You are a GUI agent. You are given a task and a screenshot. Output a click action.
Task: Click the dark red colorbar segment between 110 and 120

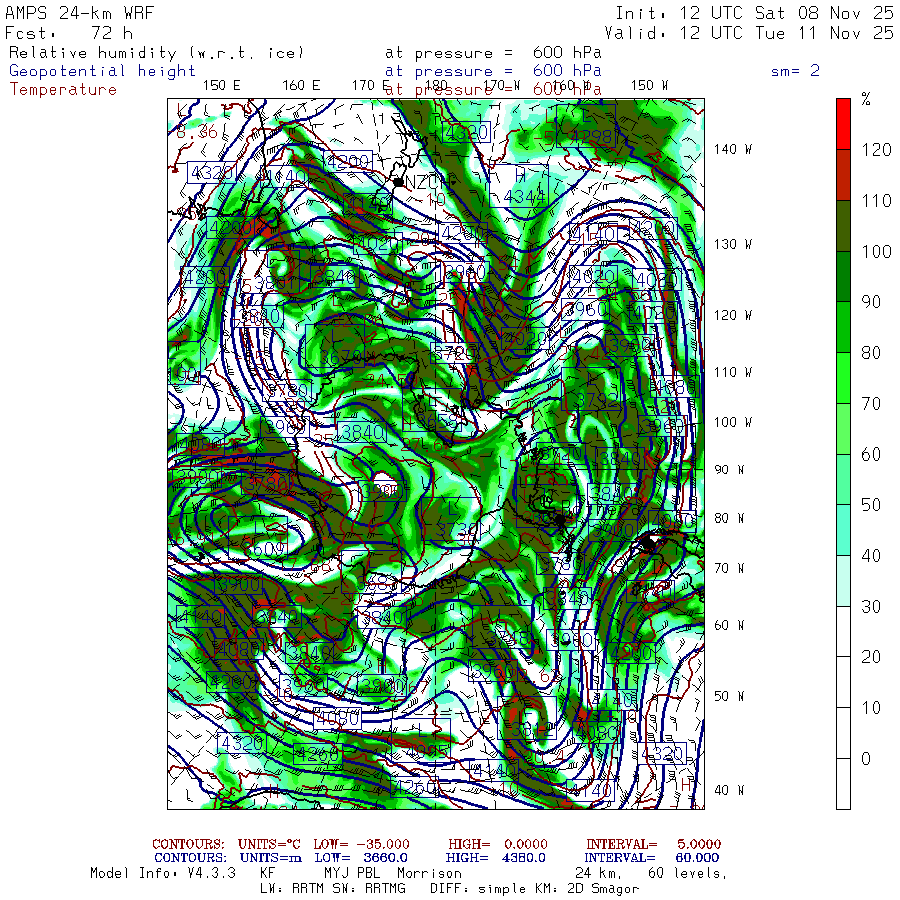843,175
